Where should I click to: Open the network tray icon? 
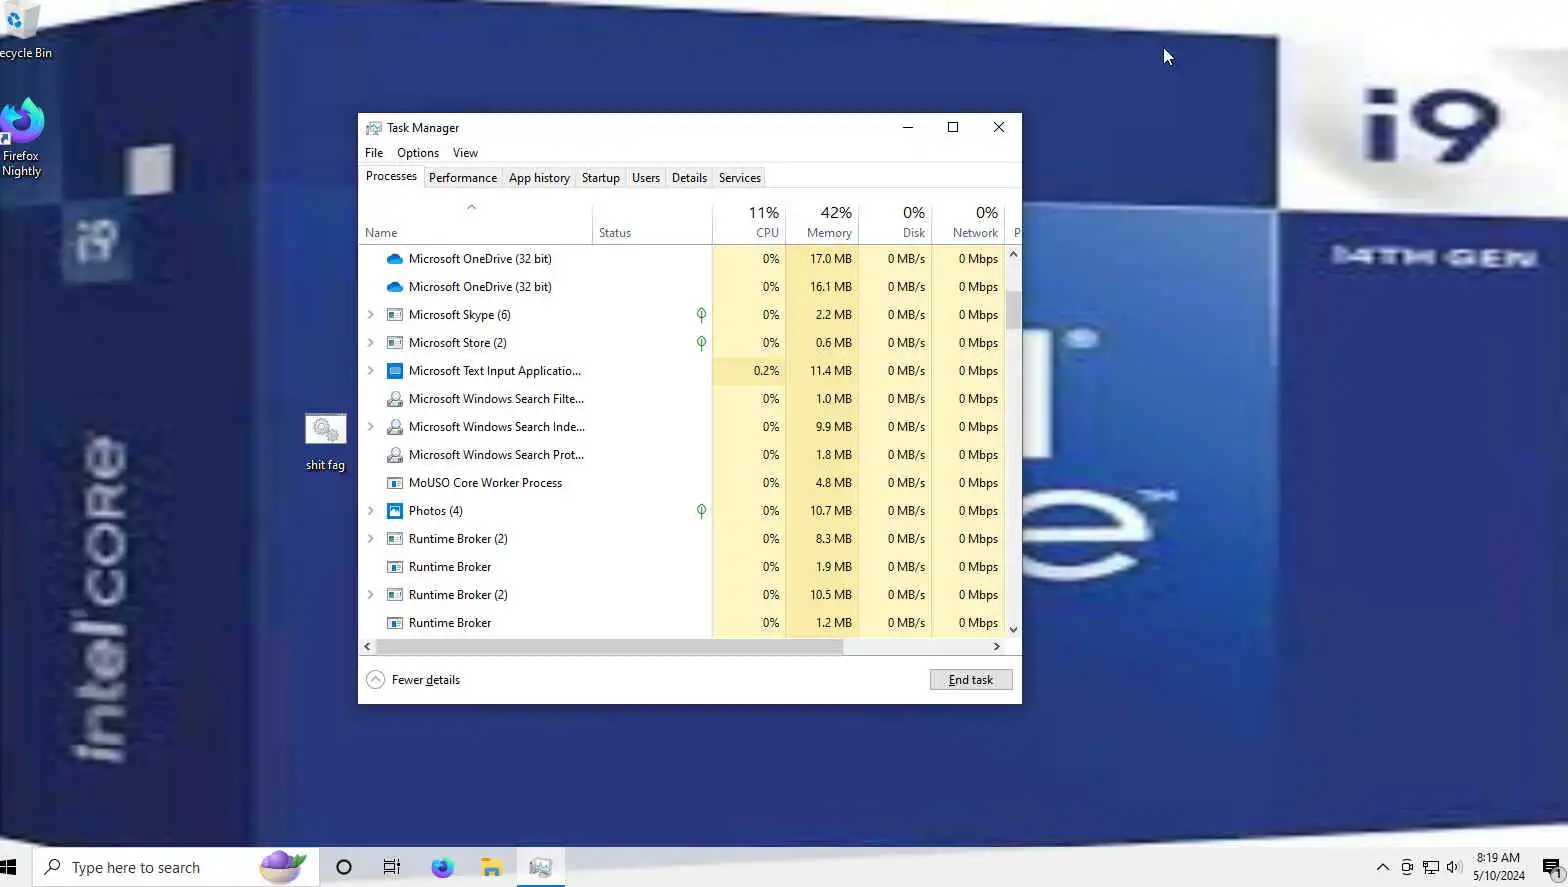[1431, 867]
